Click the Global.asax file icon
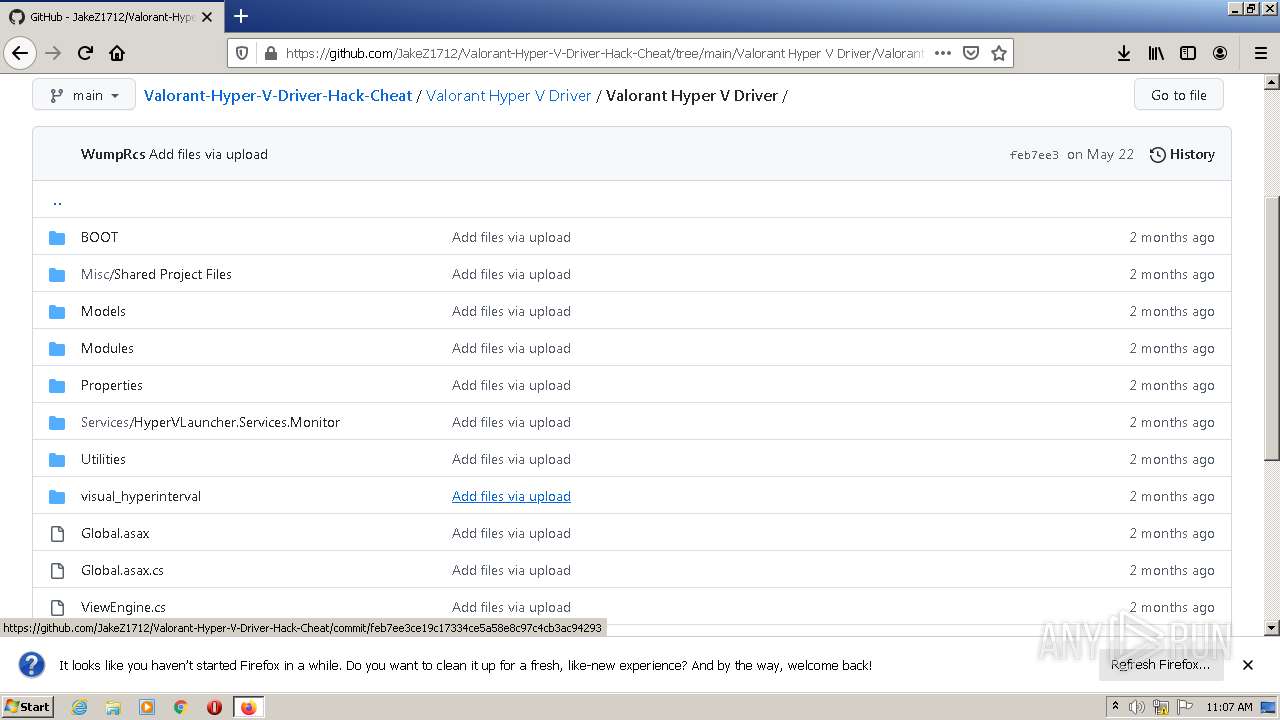 pyautogui.click(x=57, y=533)
